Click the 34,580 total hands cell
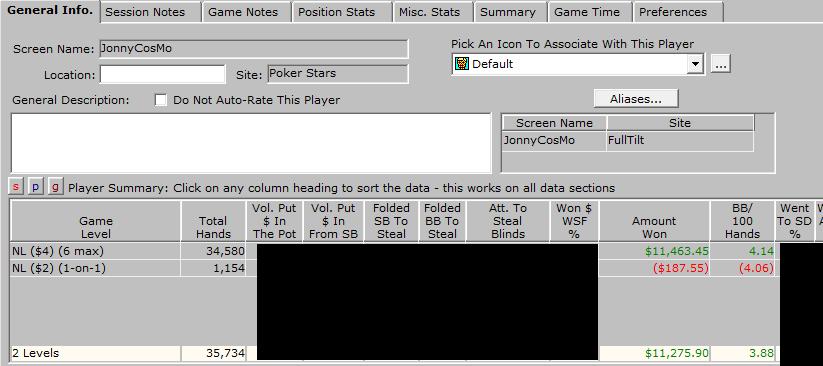This screenshot has width=823, height=366. (x=214, y=251)
